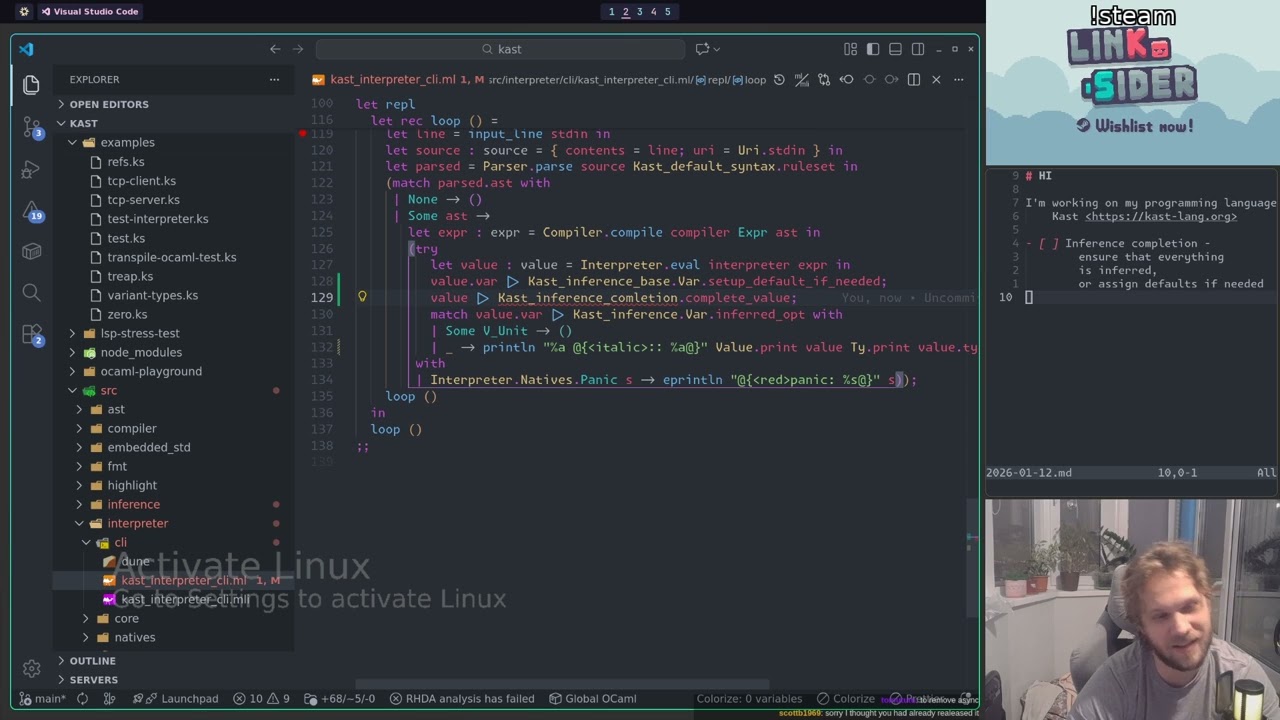Image resolution: width=1280 pixels, height=720 pixels.
Task: Open the editor more actions ellipsis
Action: tap(958, 79)
